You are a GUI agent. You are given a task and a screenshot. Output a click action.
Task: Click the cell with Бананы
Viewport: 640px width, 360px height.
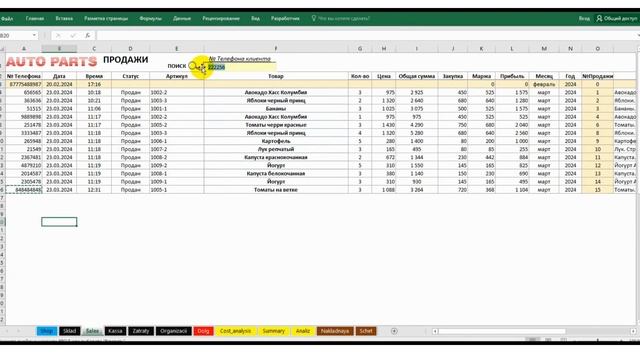point(276,109)
